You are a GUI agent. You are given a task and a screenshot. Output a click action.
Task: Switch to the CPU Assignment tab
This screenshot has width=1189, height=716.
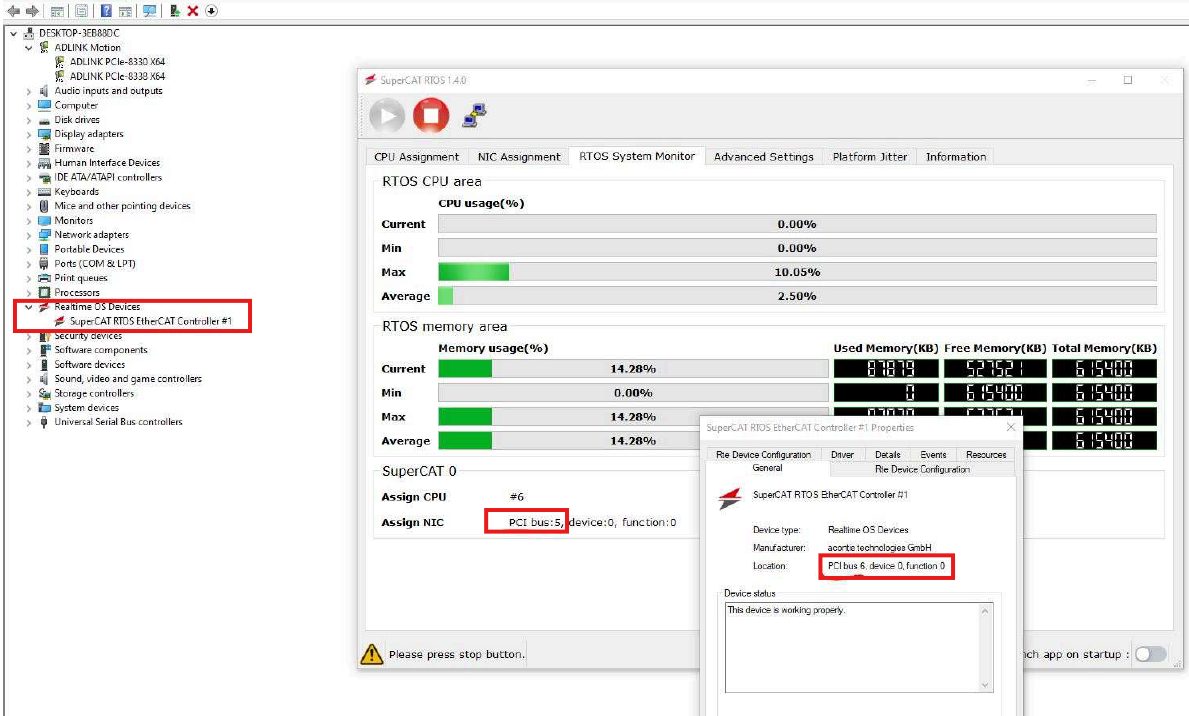click(x=416, y=156)
